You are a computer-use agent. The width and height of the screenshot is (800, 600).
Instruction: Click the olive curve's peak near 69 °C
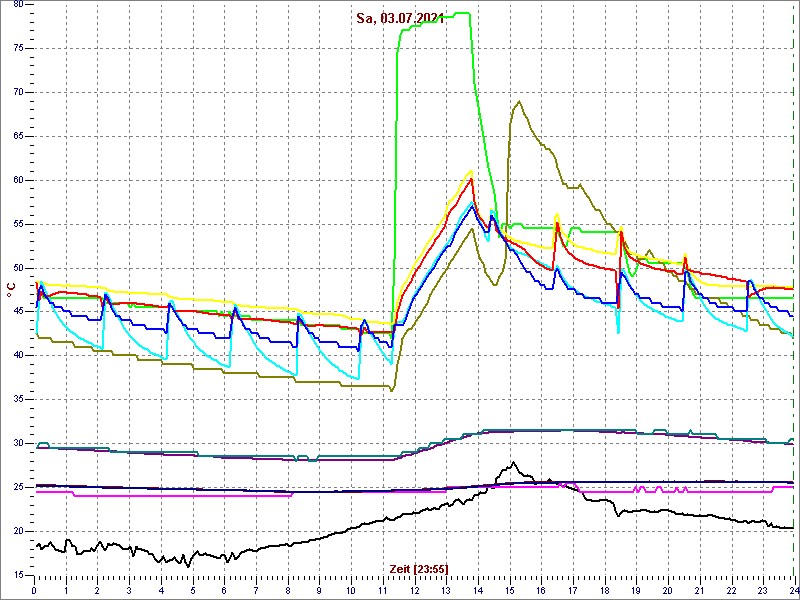pyautogui.click(x=518, y=102)
